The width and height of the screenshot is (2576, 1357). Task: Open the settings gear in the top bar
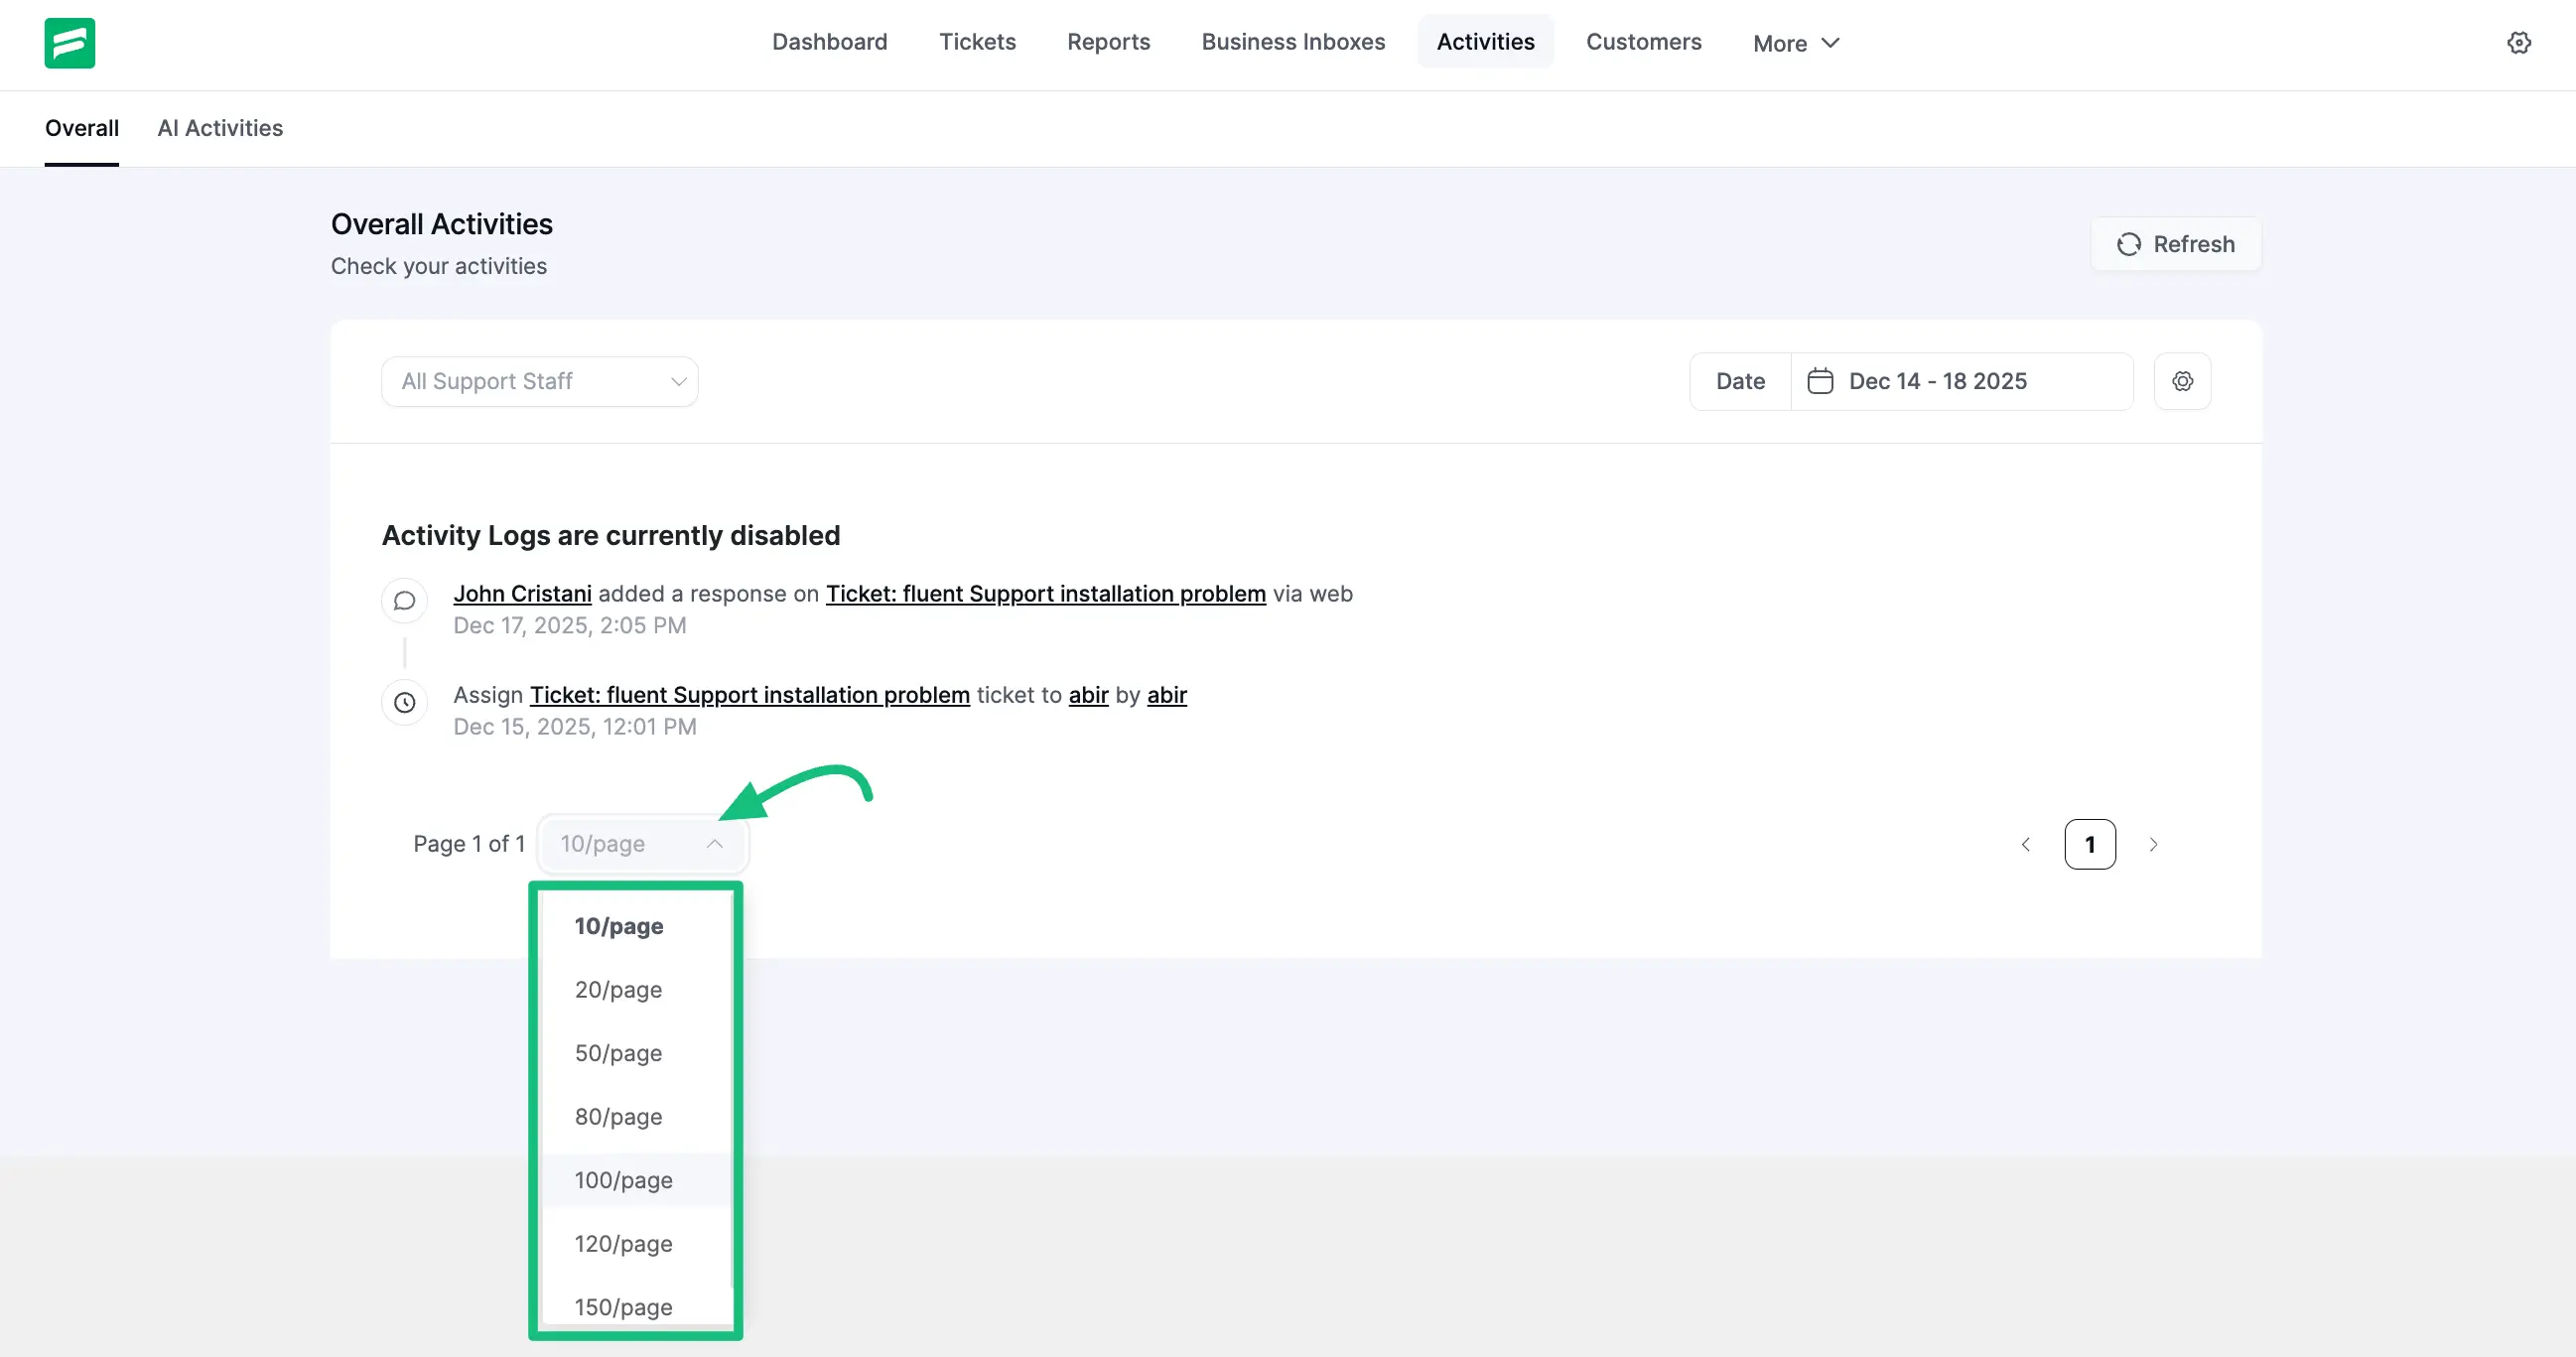click(2519, 42)
